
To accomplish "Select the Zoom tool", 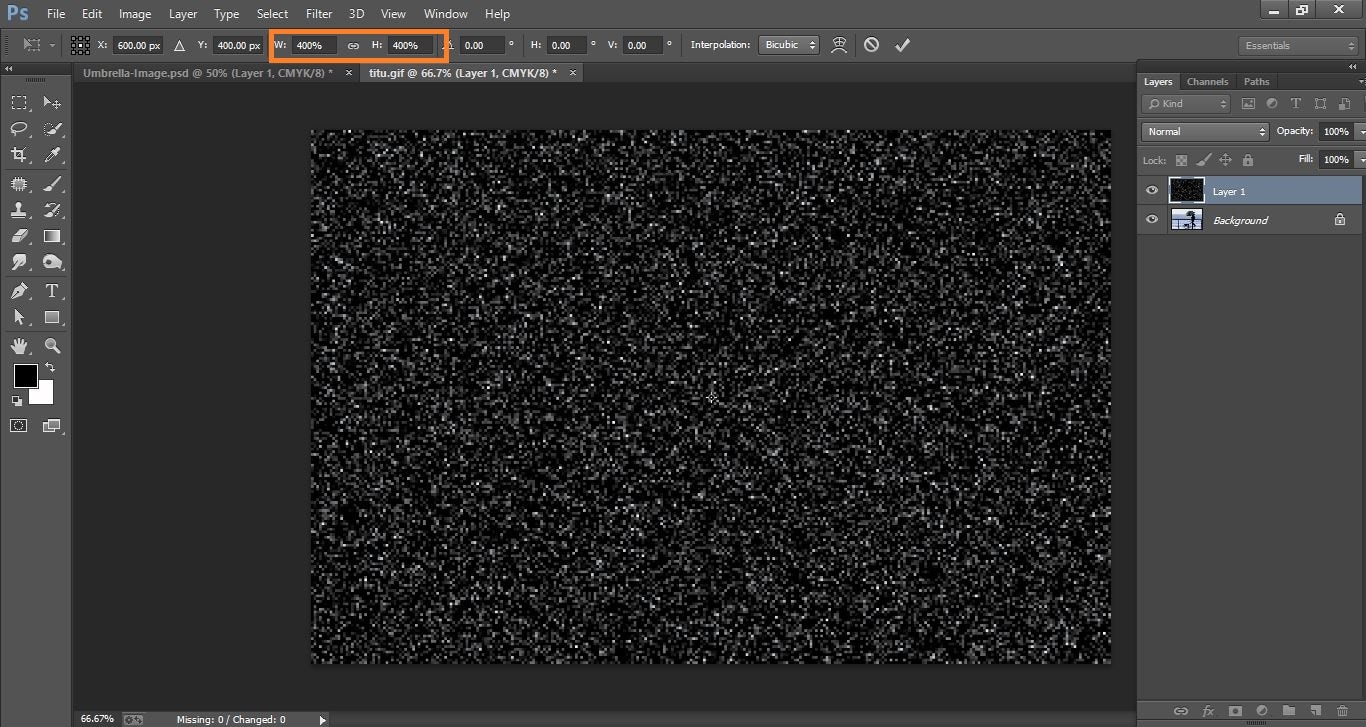I will (52, 346).
